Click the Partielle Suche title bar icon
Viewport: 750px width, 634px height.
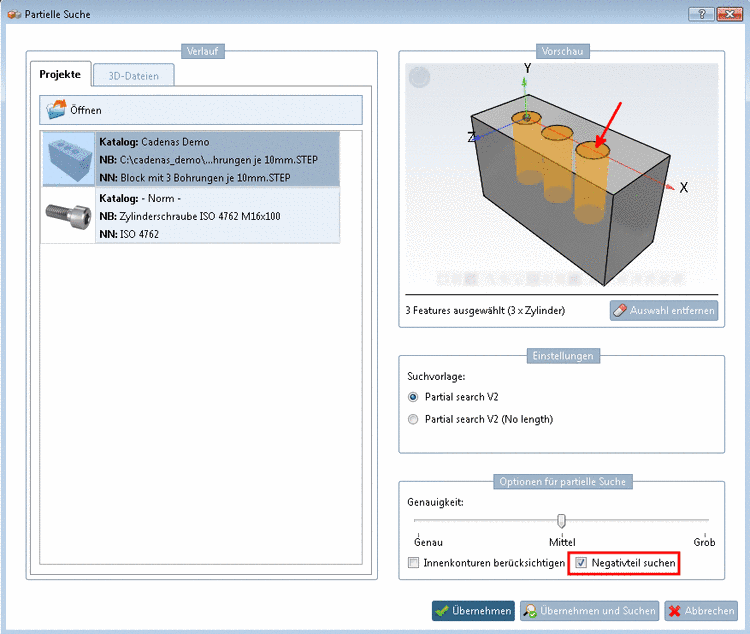pyautogui.click(x=13, y=12)
